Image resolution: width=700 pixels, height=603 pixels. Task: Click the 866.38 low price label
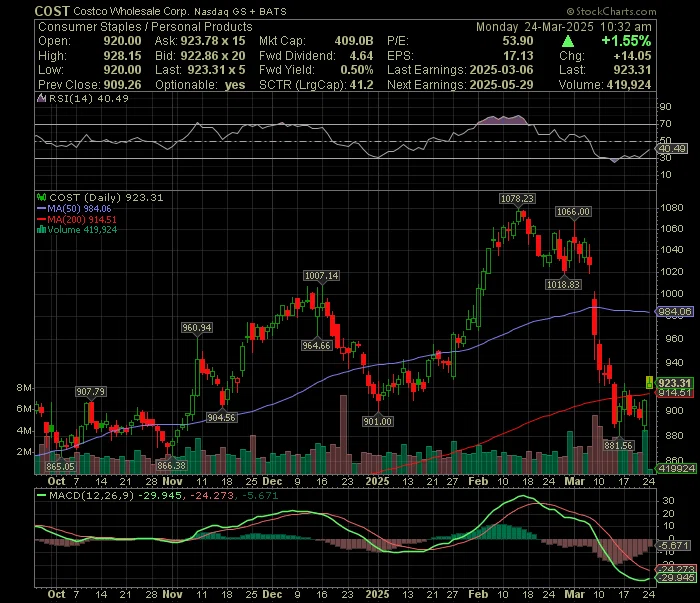tap(171, 466)
